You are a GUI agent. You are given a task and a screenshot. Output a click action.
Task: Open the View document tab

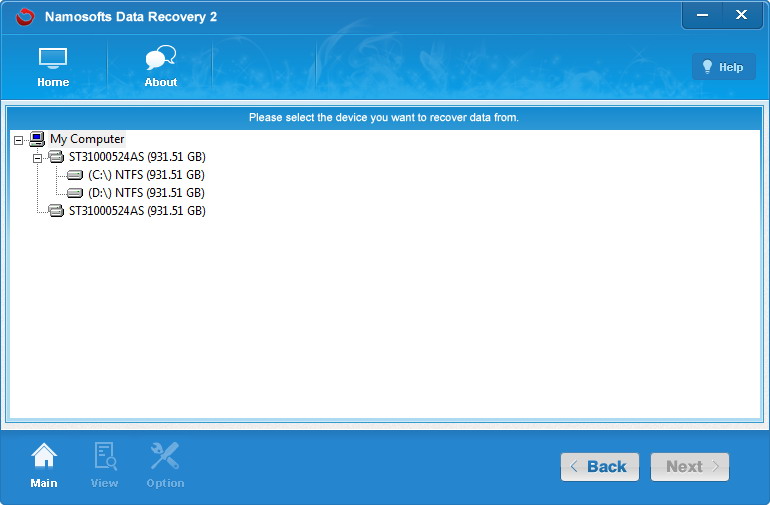pyautogui.click(x=105, y=465)
